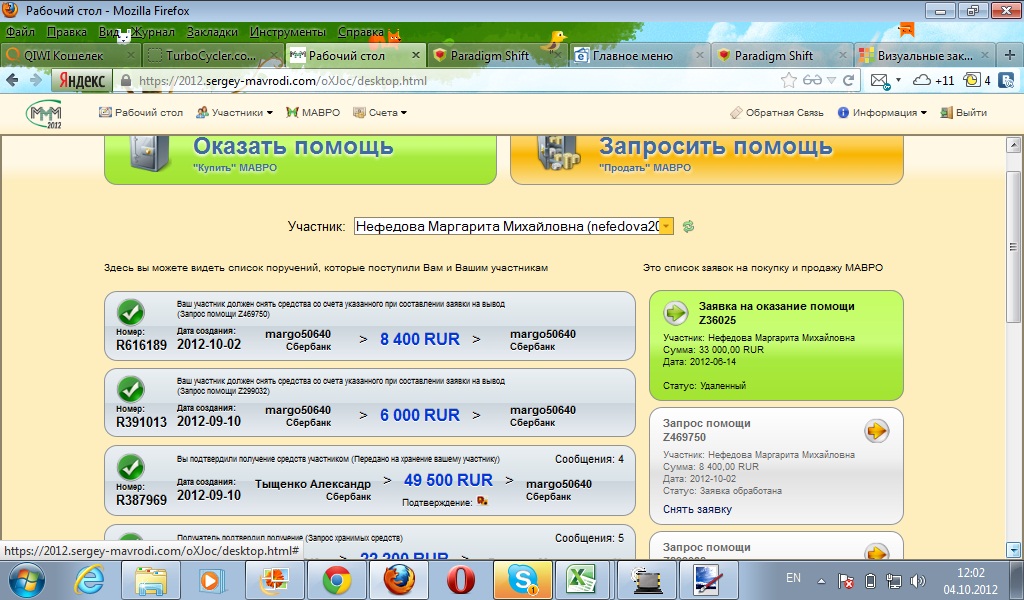Open Skype from the taskbar
Viewport: 1024px width, 600px height.
(523, 580)
